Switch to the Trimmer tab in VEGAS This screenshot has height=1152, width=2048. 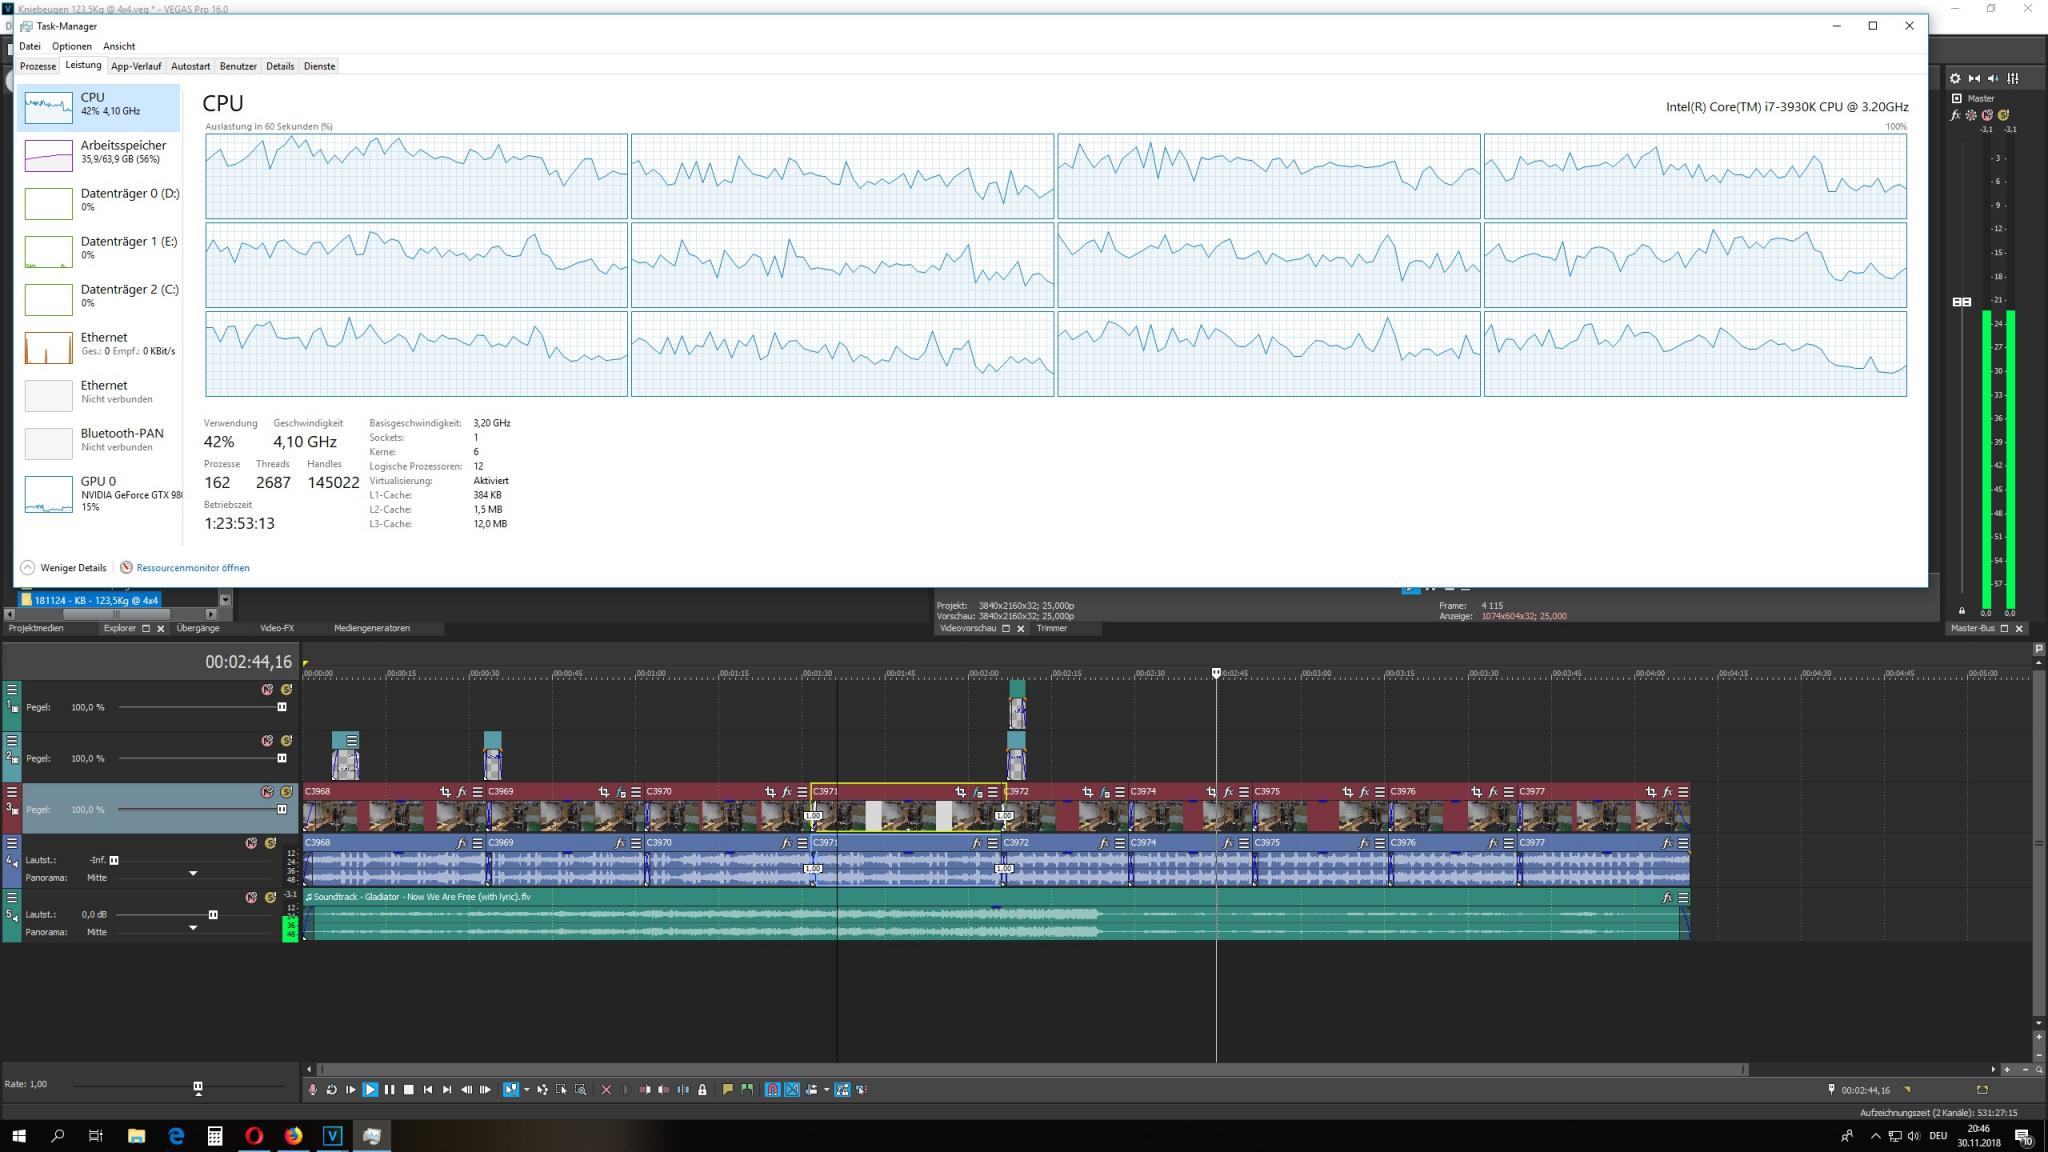coord(1052,628)
